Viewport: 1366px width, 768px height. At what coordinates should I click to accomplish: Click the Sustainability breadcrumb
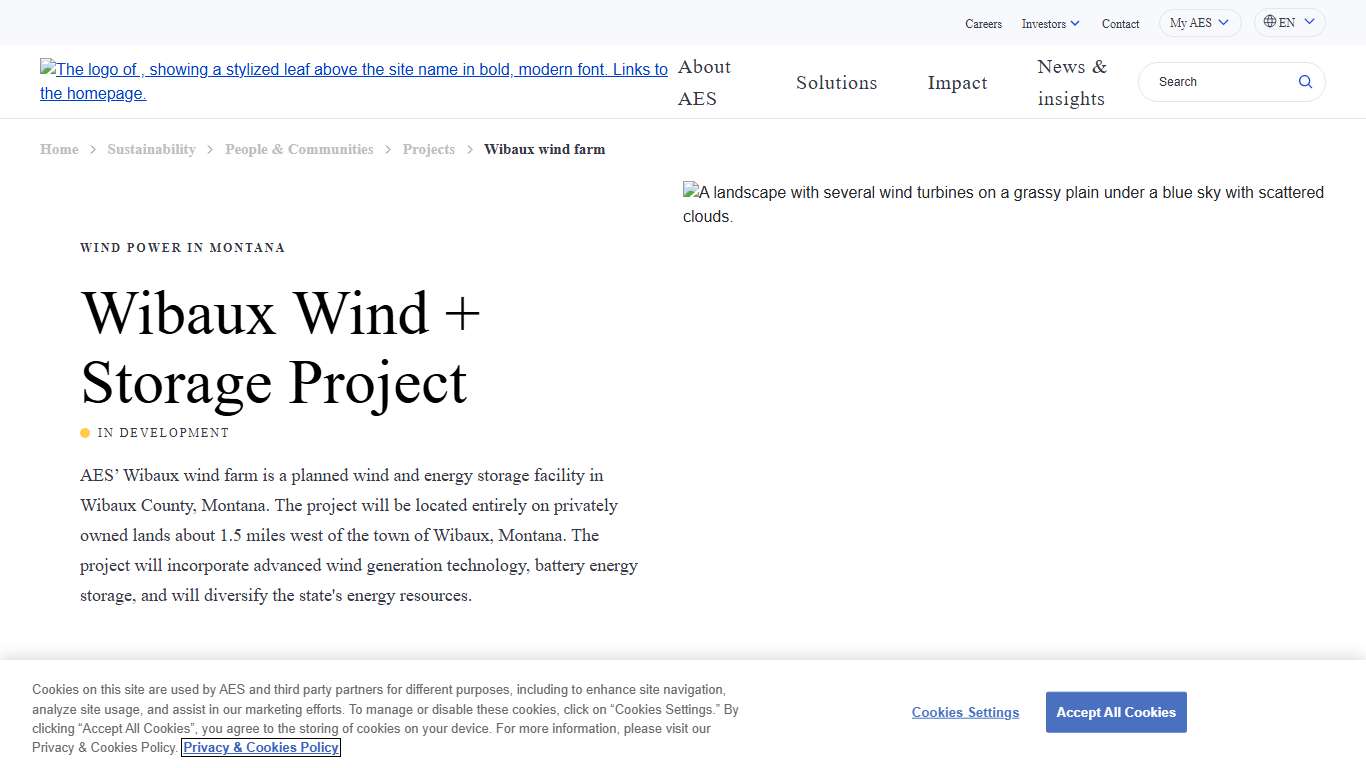coord(151,148)
